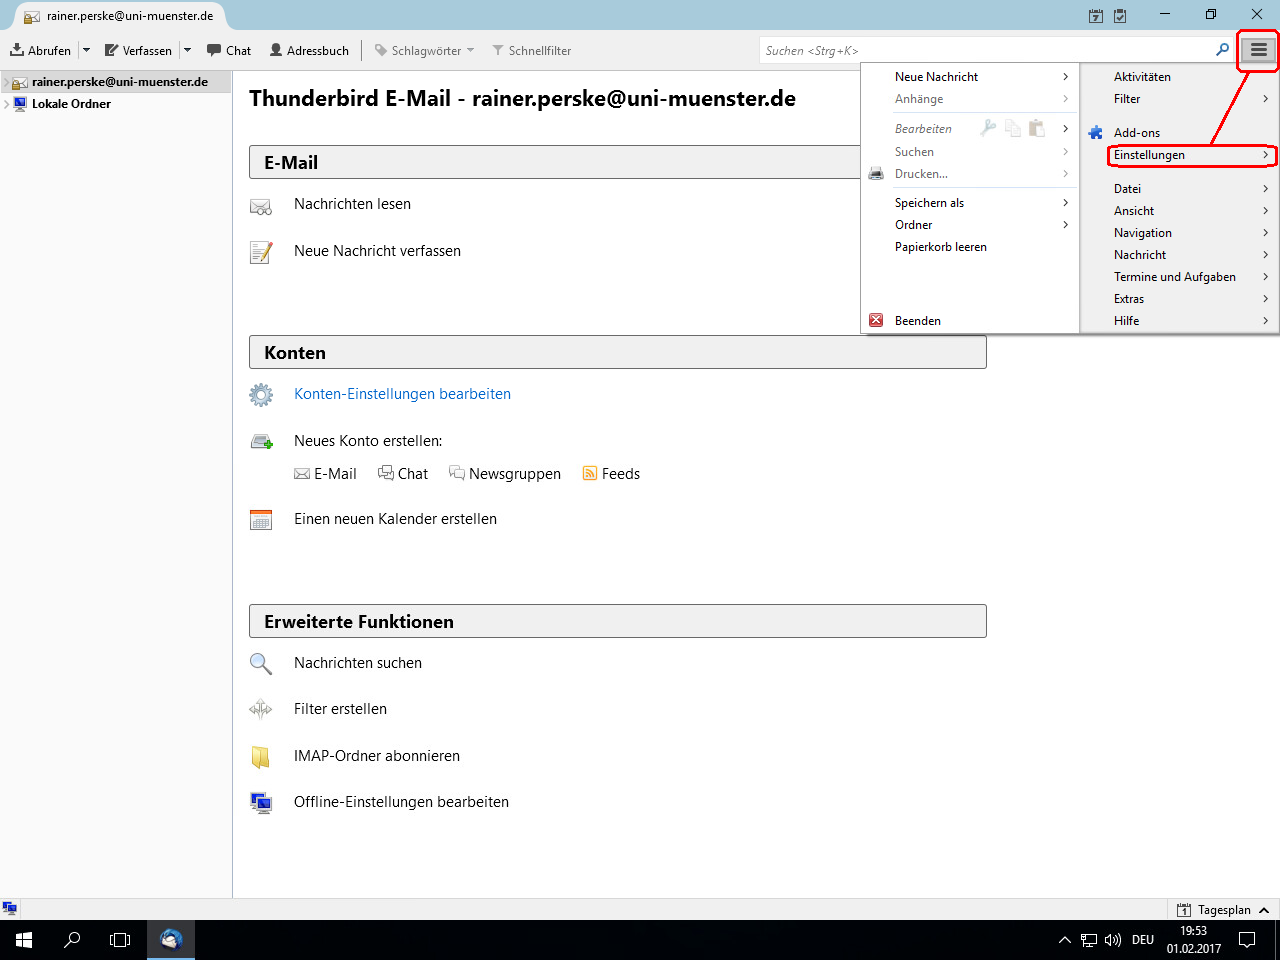The image size is (1280, 960).
Task: Expand the Tagesplan pane in status bar
Action: [1264, 910]
